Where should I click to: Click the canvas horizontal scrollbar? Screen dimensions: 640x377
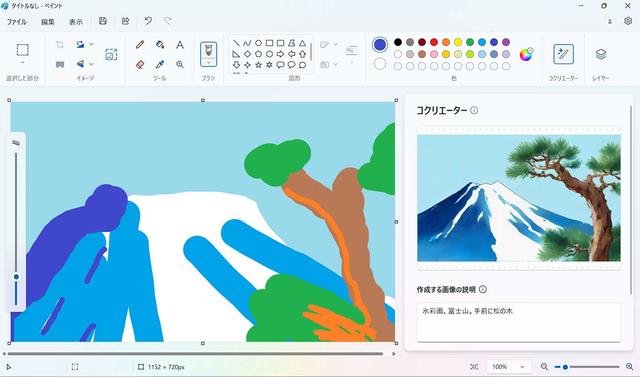point(195,354)
